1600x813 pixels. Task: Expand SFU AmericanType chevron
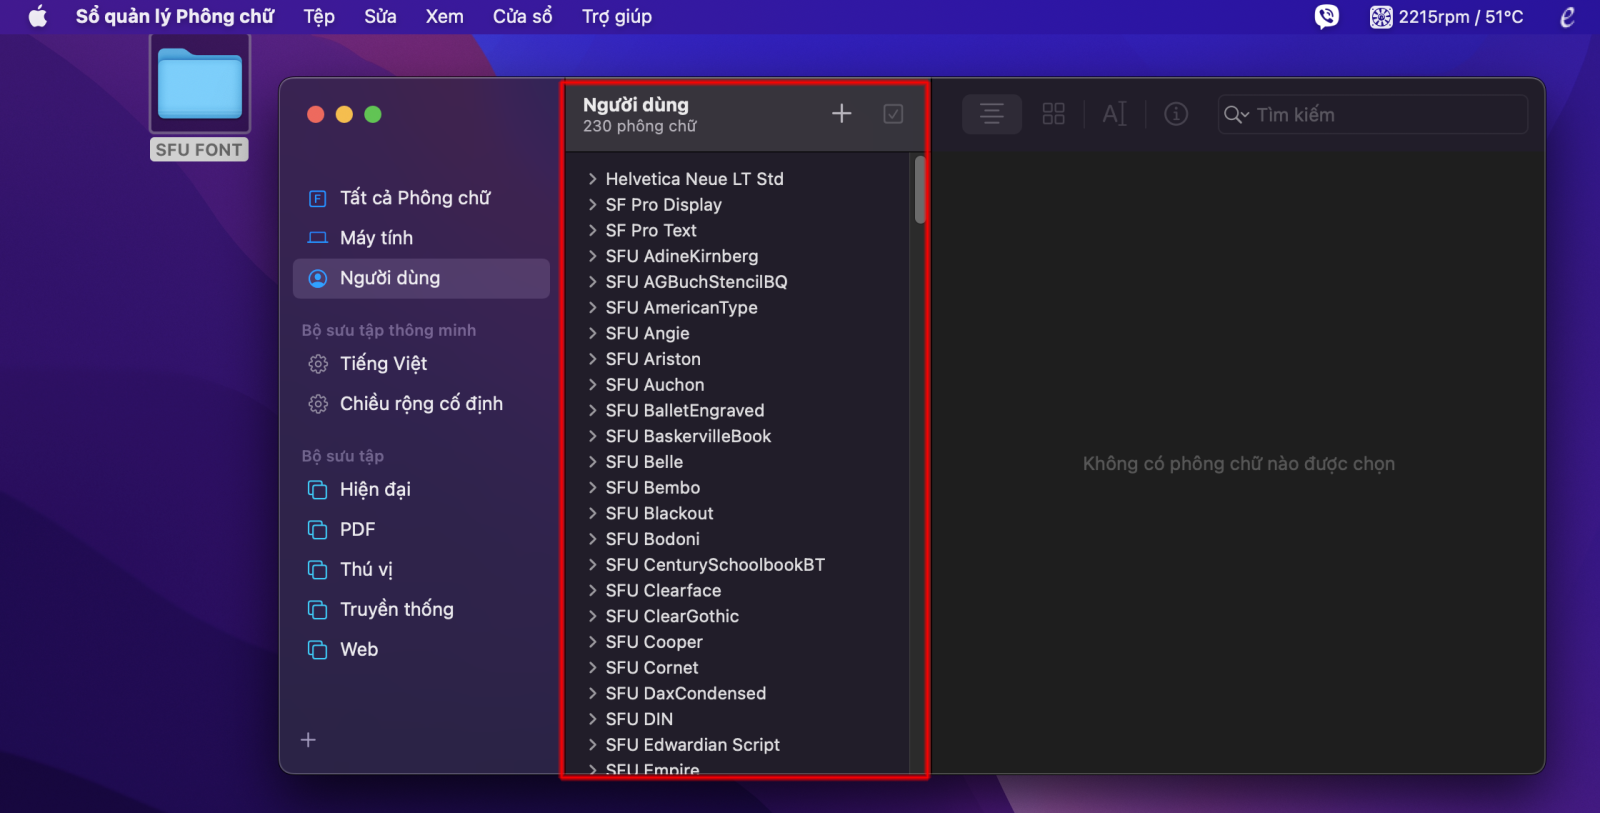(592, 308)
